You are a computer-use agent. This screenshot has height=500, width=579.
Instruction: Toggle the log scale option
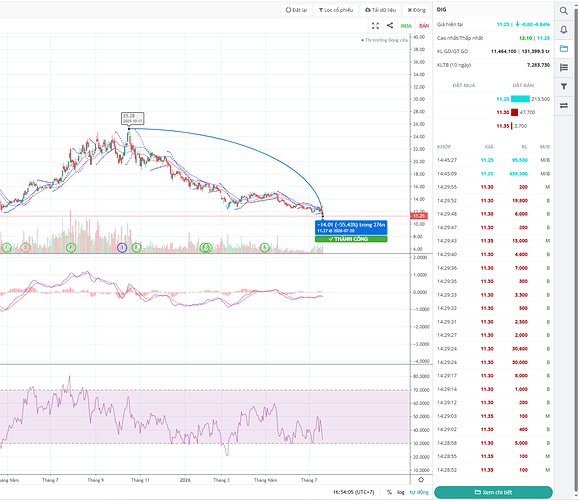[x=401, y=492]
